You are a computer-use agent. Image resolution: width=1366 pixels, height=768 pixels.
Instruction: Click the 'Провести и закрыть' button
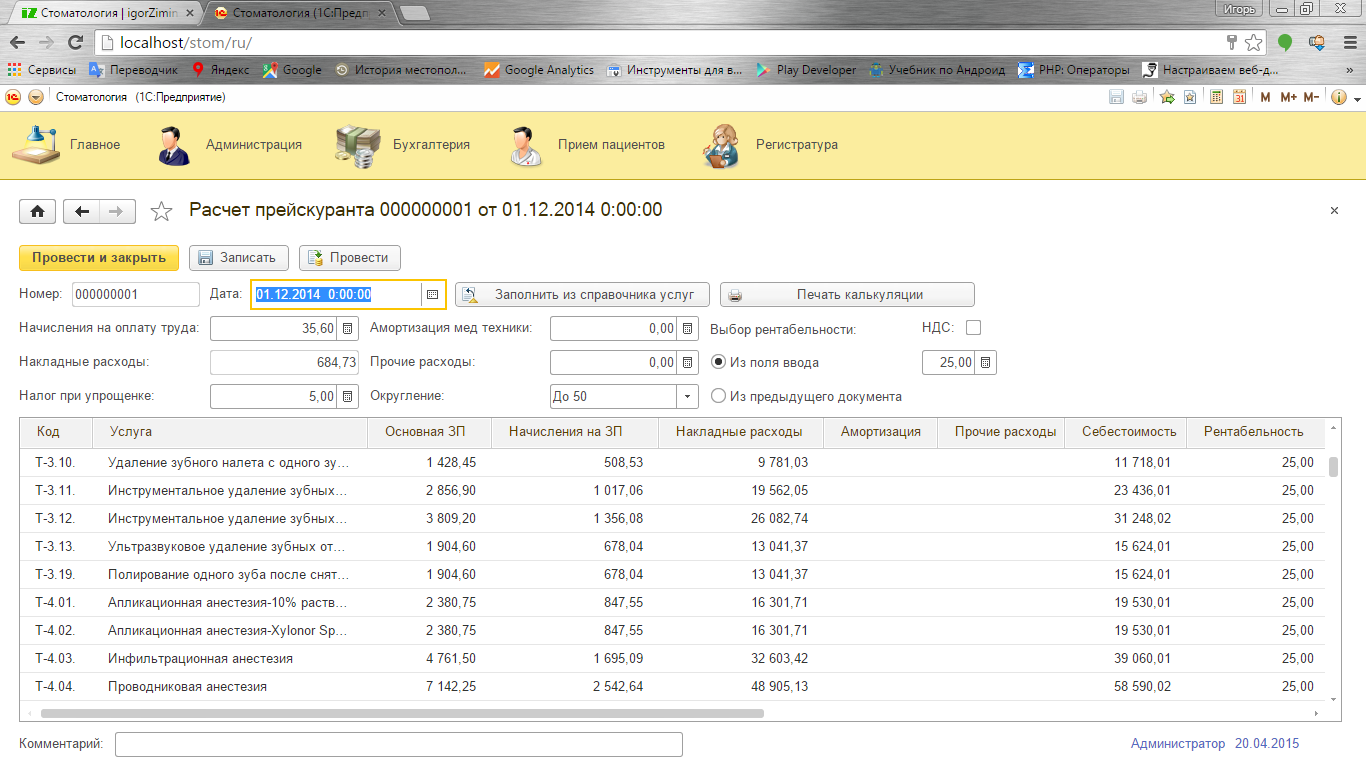pos(99,257)
